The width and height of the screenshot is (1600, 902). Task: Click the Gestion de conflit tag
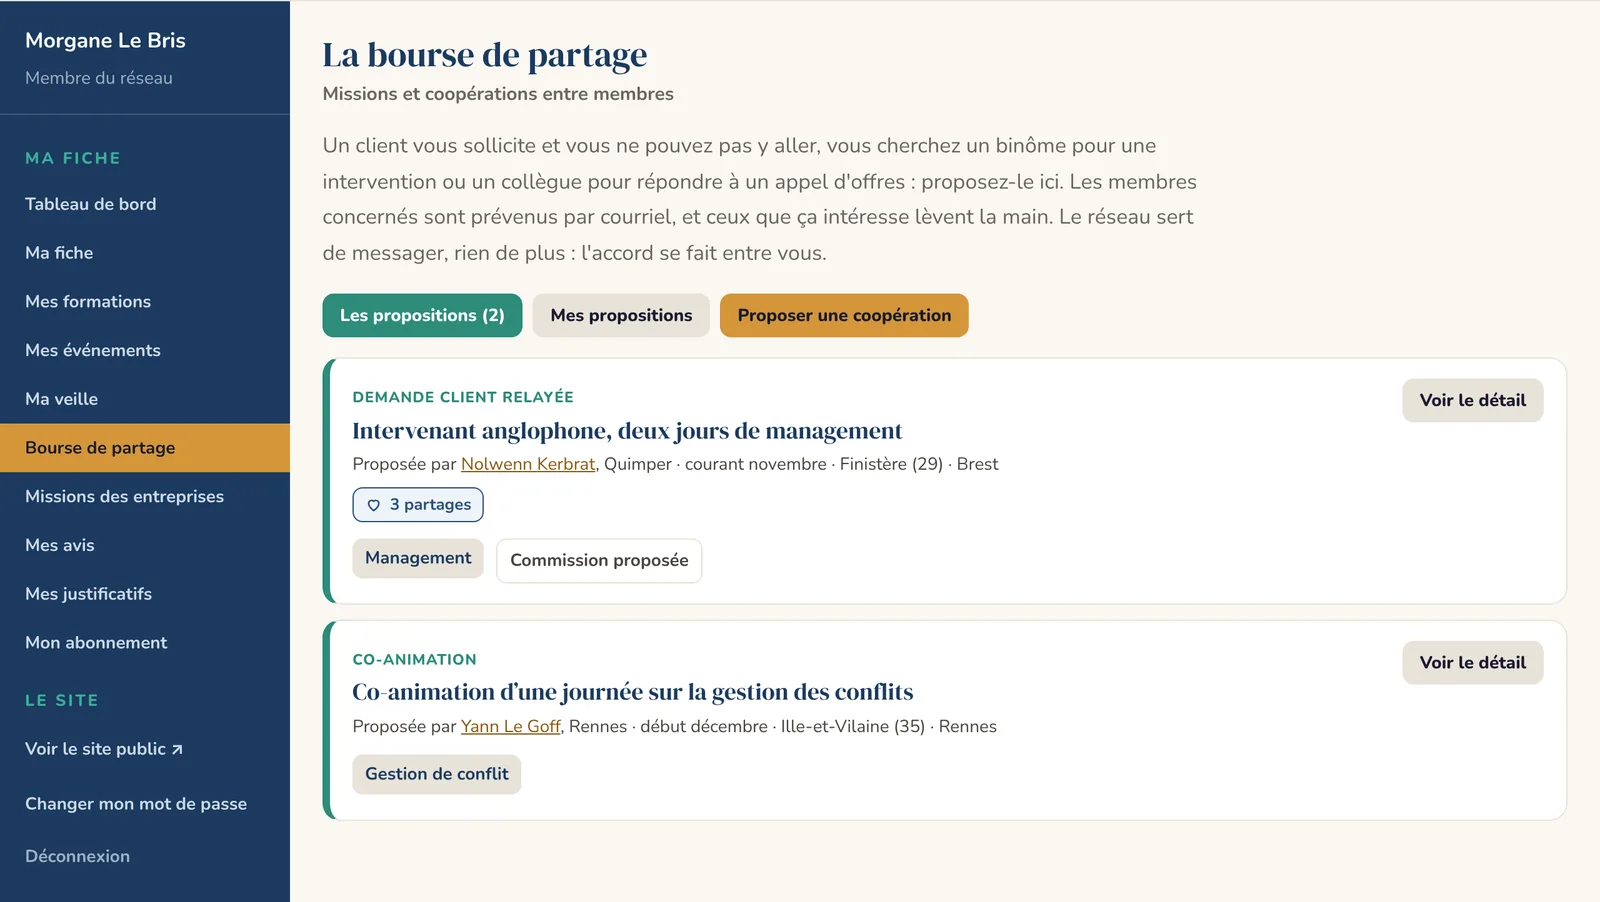tap(437, 774)
